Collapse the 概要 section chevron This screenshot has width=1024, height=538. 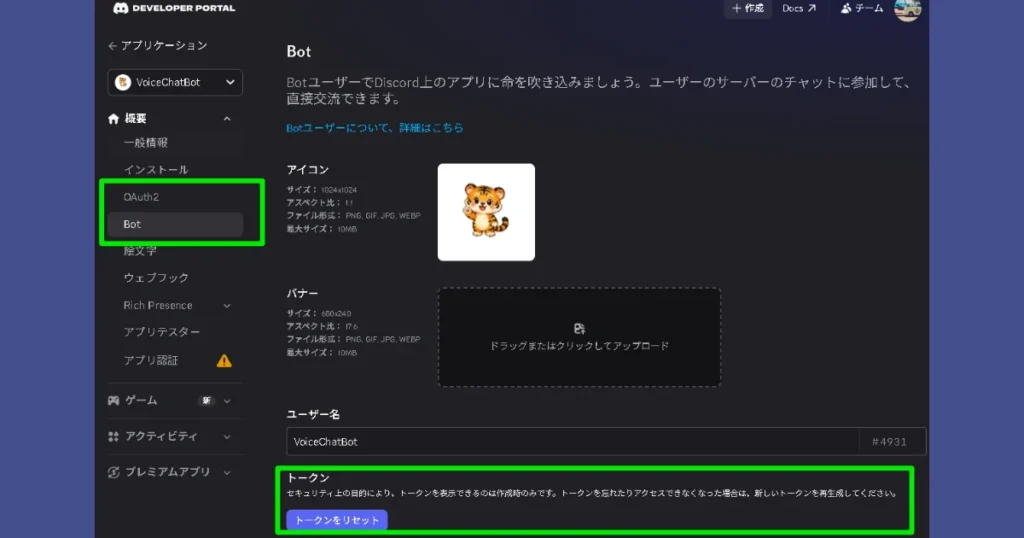[x=227, y=119]
